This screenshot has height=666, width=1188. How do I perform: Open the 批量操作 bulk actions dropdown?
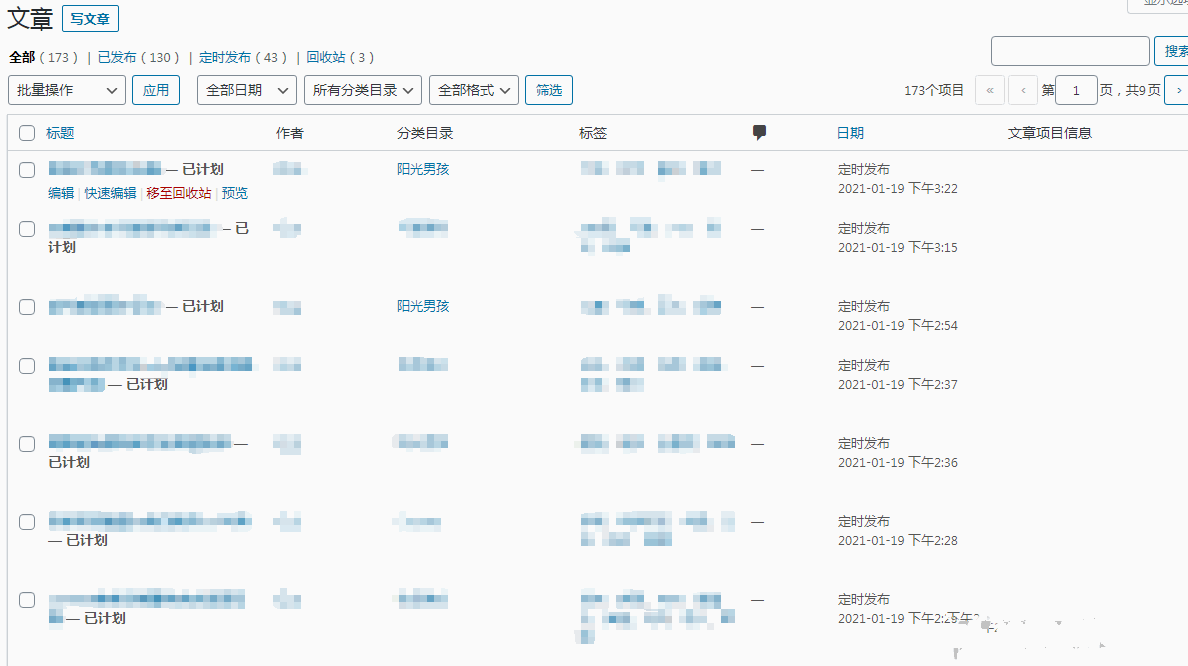(x=67, y=90)
